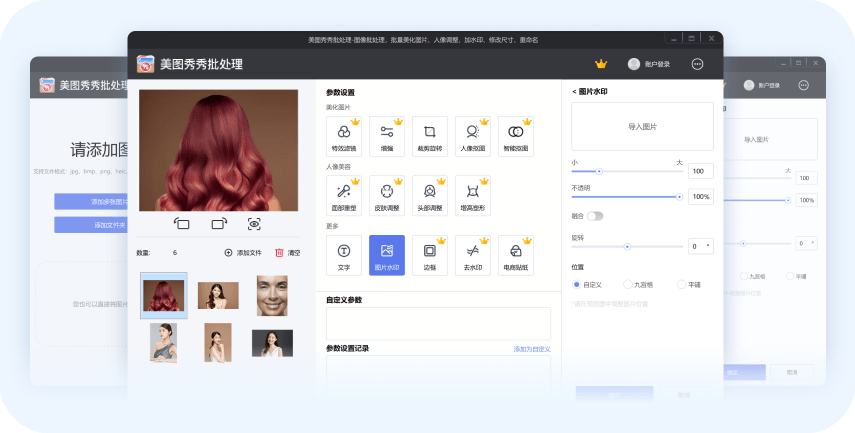Click the 不透明 opacity slider
This screenshot has height=433, width=855.
627,197
